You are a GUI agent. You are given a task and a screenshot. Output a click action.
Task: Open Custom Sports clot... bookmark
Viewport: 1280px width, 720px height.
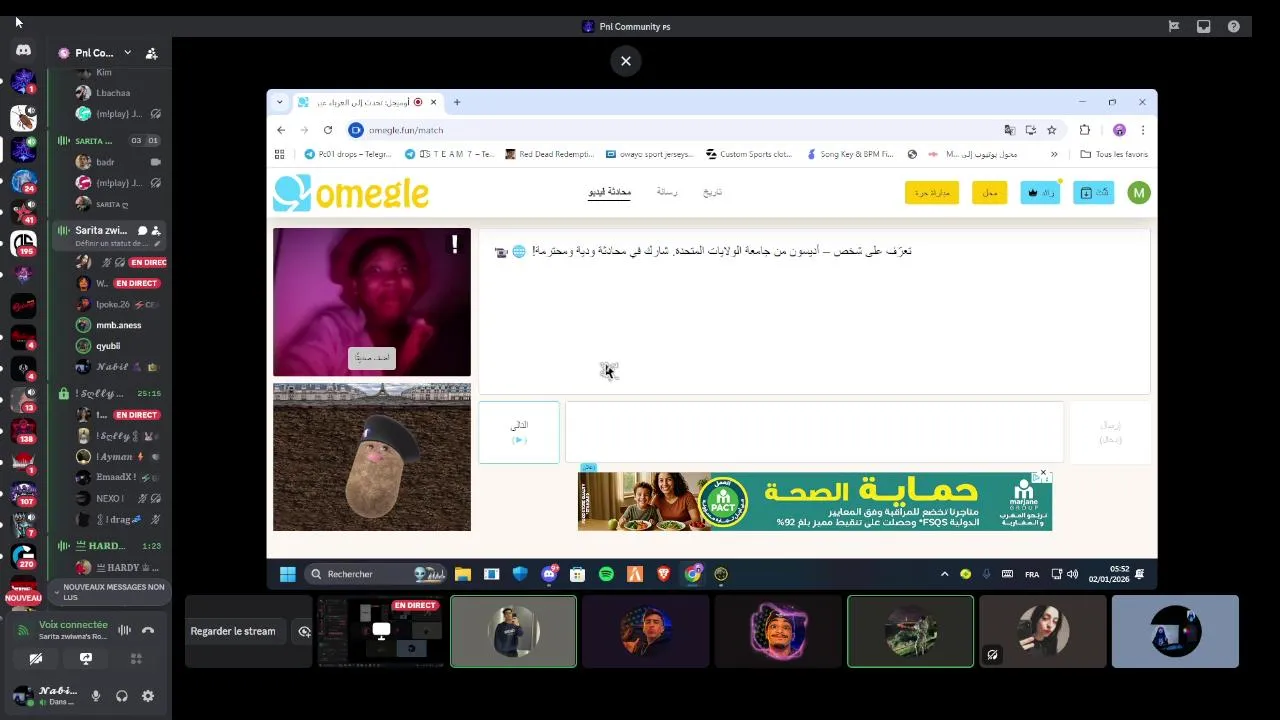749,154
